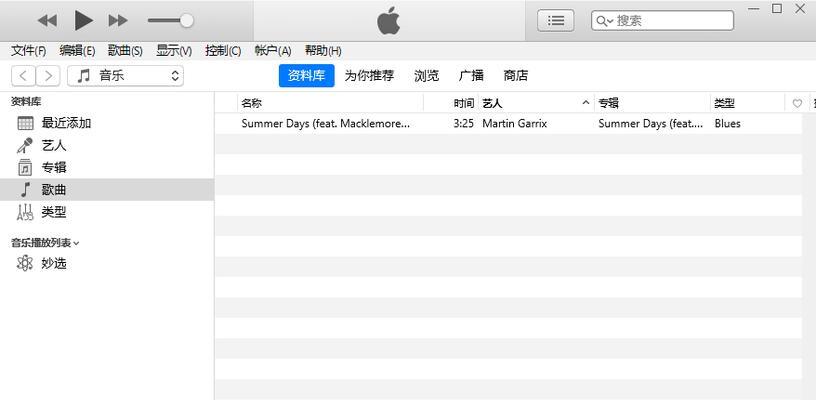Click the 搜索 search input field
Viewport: 816px width, 400px height.
point(662,20)
